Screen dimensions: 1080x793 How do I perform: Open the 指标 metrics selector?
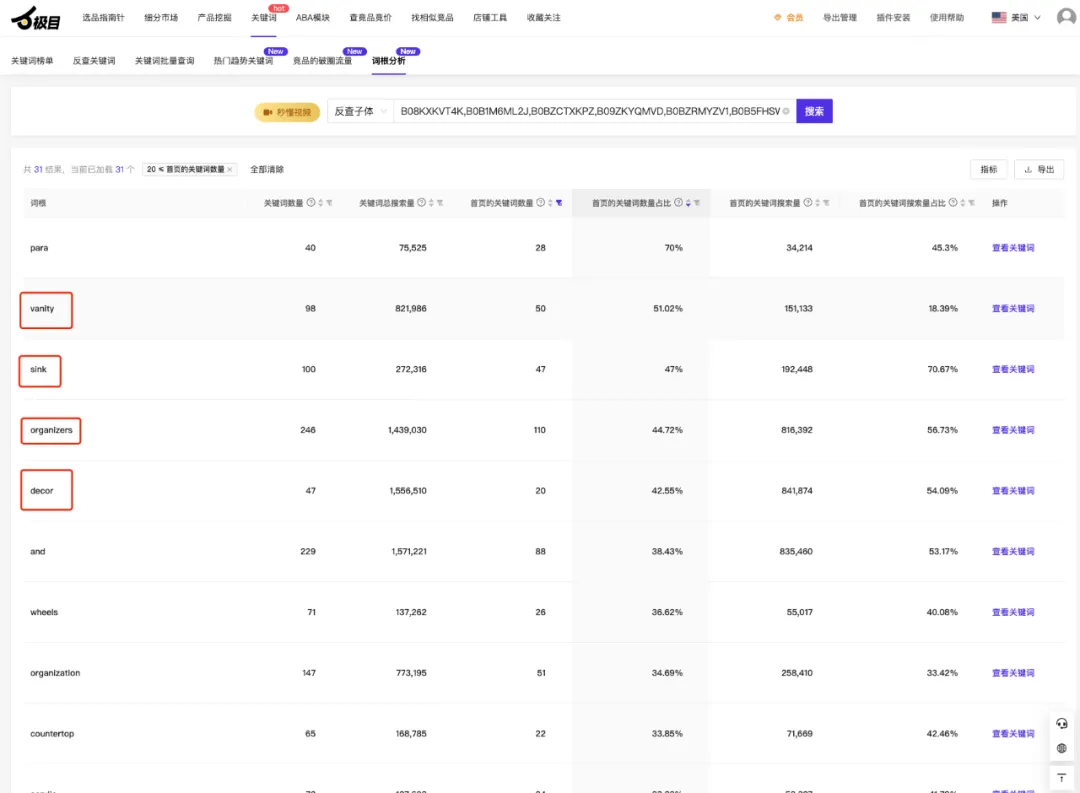988,169
